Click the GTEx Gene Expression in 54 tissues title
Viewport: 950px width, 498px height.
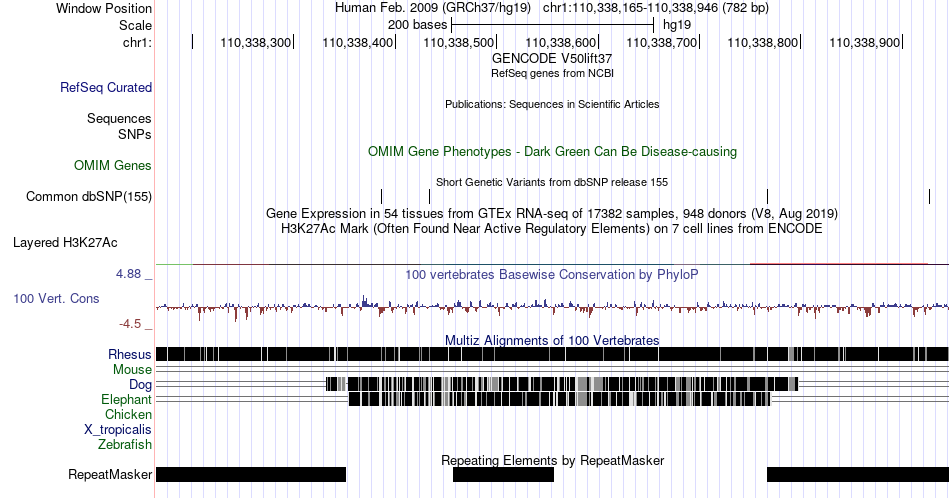[552, 213]
